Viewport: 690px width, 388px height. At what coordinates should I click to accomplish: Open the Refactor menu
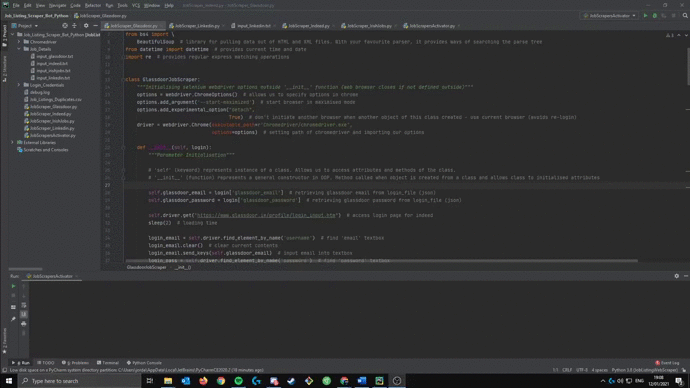pos(92,5)
